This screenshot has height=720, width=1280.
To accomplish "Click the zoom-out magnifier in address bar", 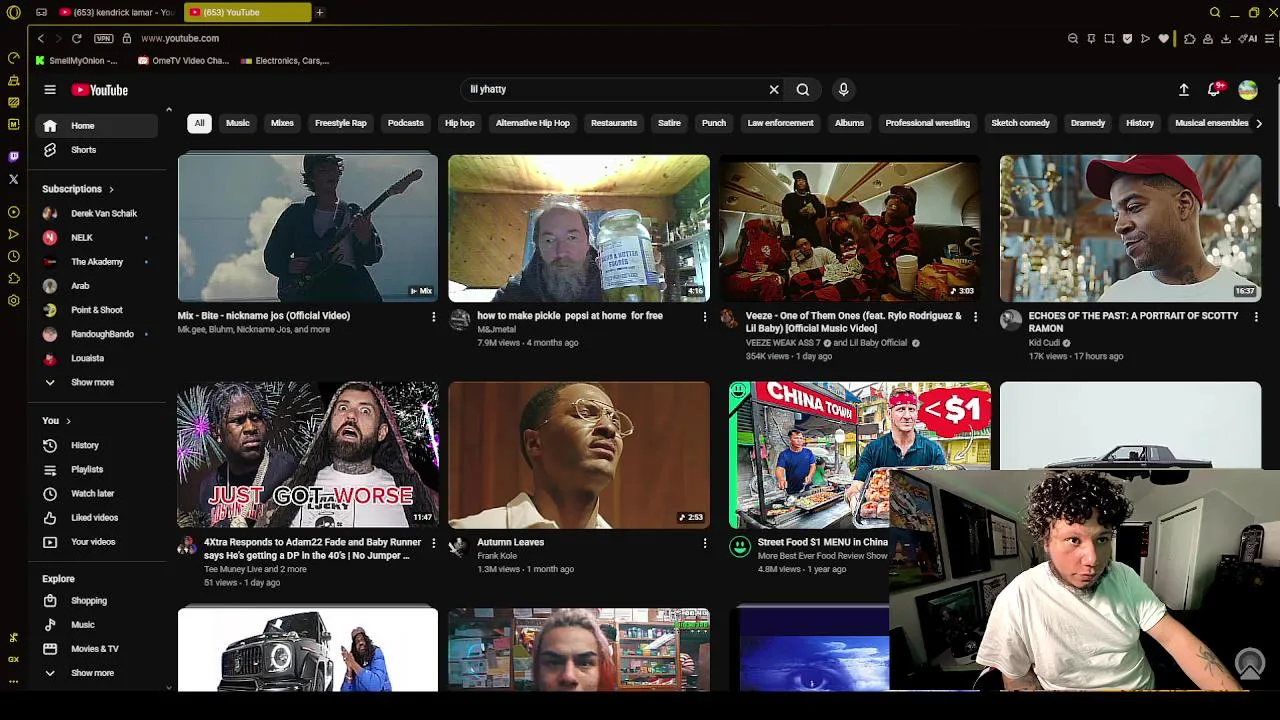I will click(1073, 39).
